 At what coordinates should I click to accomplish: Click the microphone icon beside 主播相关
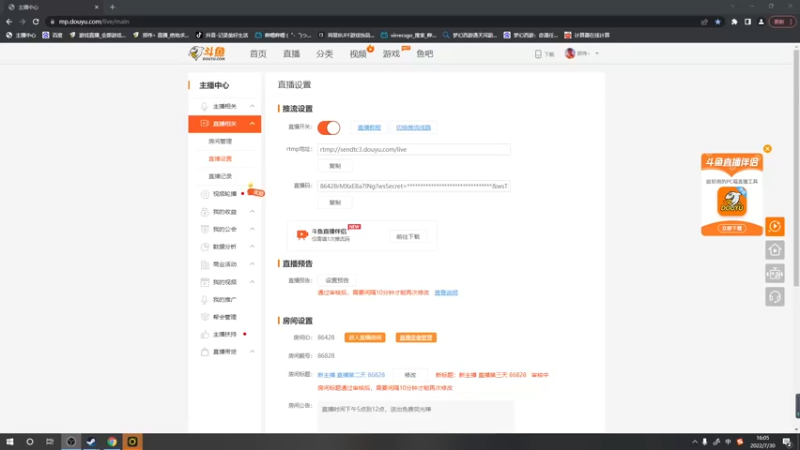click(x=205, y=106)
